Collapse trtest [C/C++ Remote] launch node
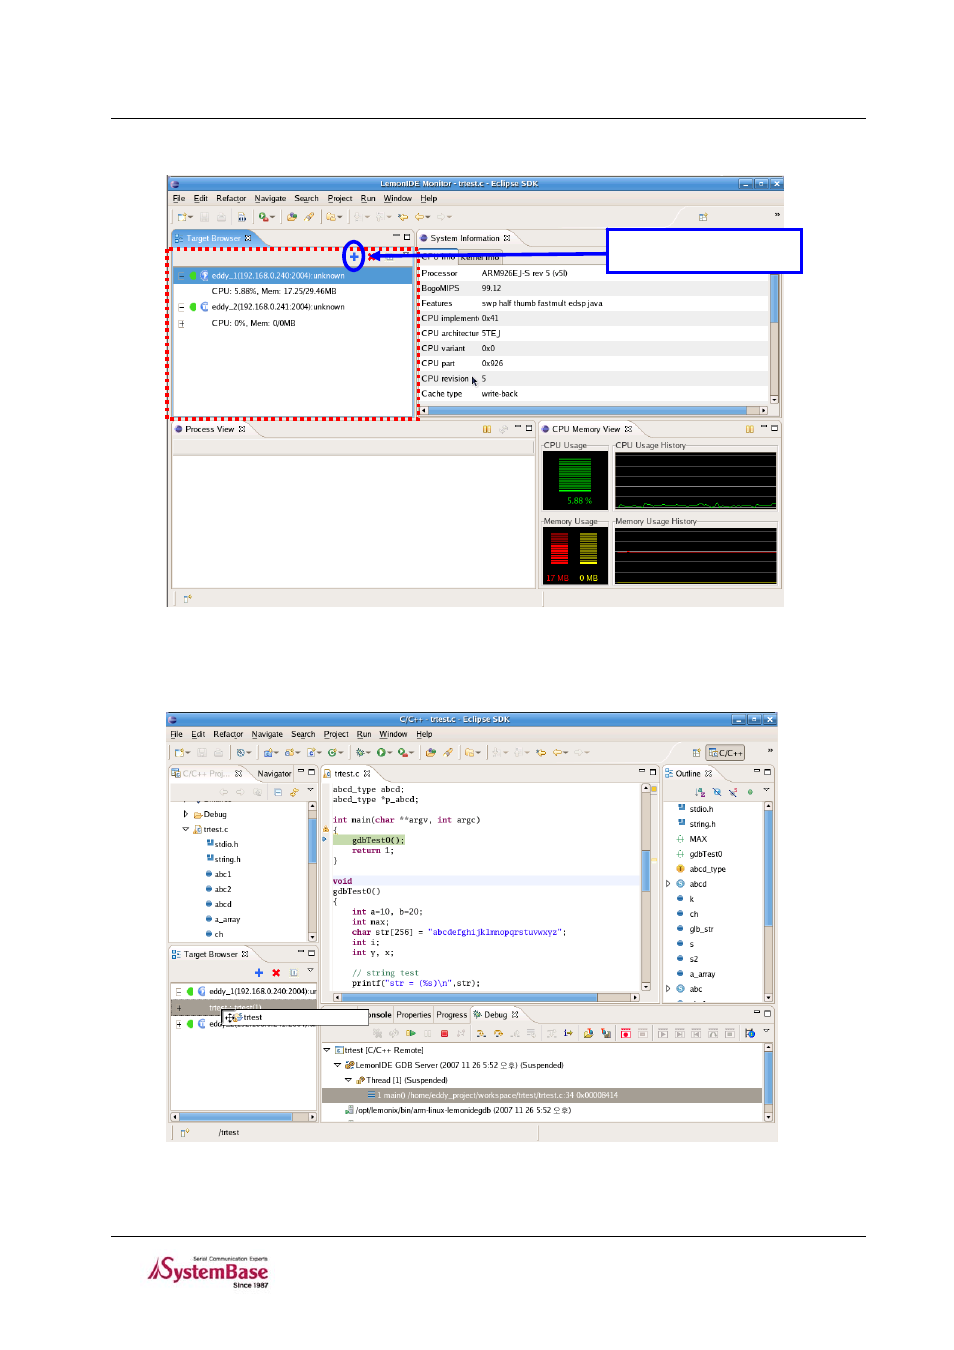The width and height of the screenshot is (954, 1350). pos(327,1050)
